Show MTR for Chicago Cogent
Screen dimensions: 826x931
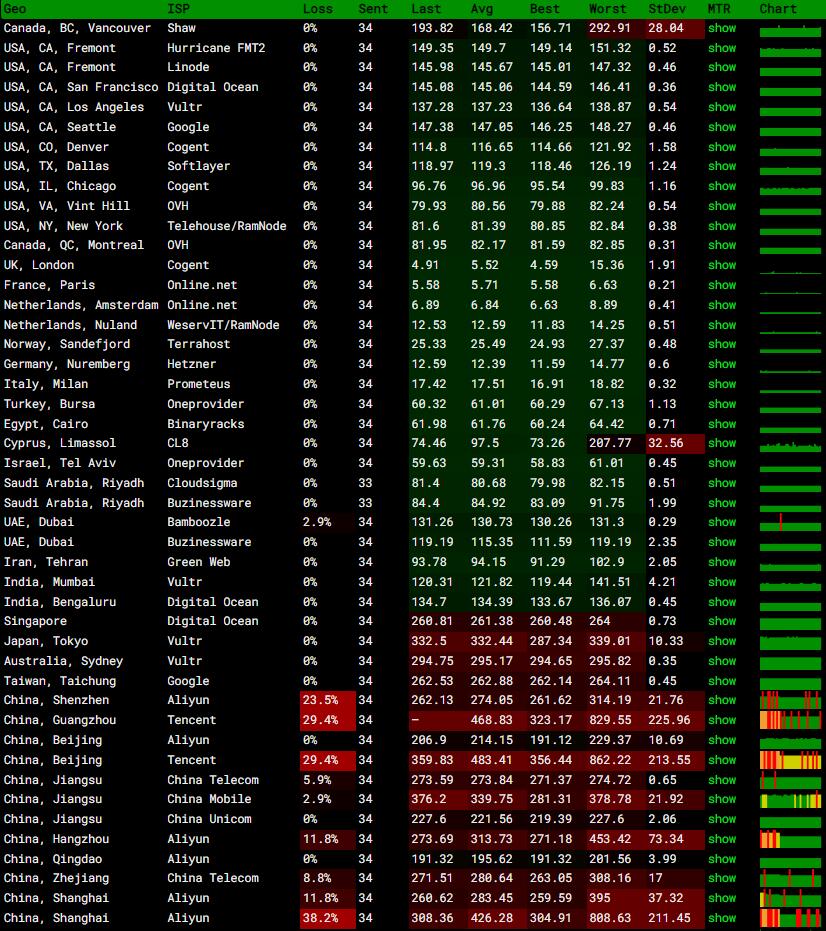click(x=722, y=186)
